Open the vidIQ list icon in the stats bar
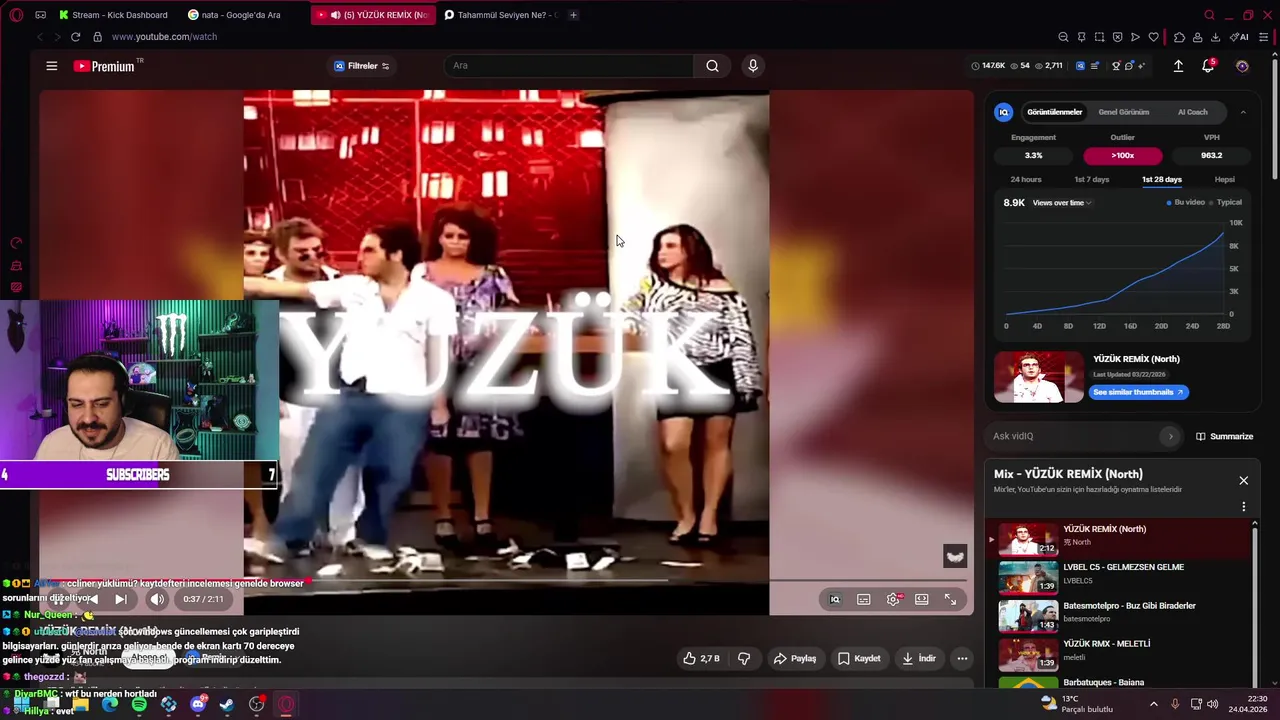This screenshot has width=1280, height=720. pos(1095,66)
